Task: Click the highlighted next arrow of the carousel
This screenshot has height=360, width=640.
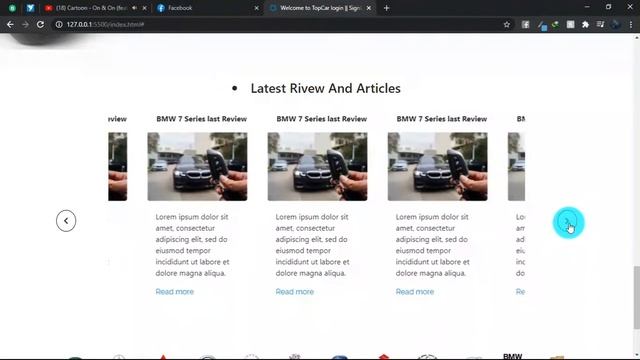Action: [568, 222]
